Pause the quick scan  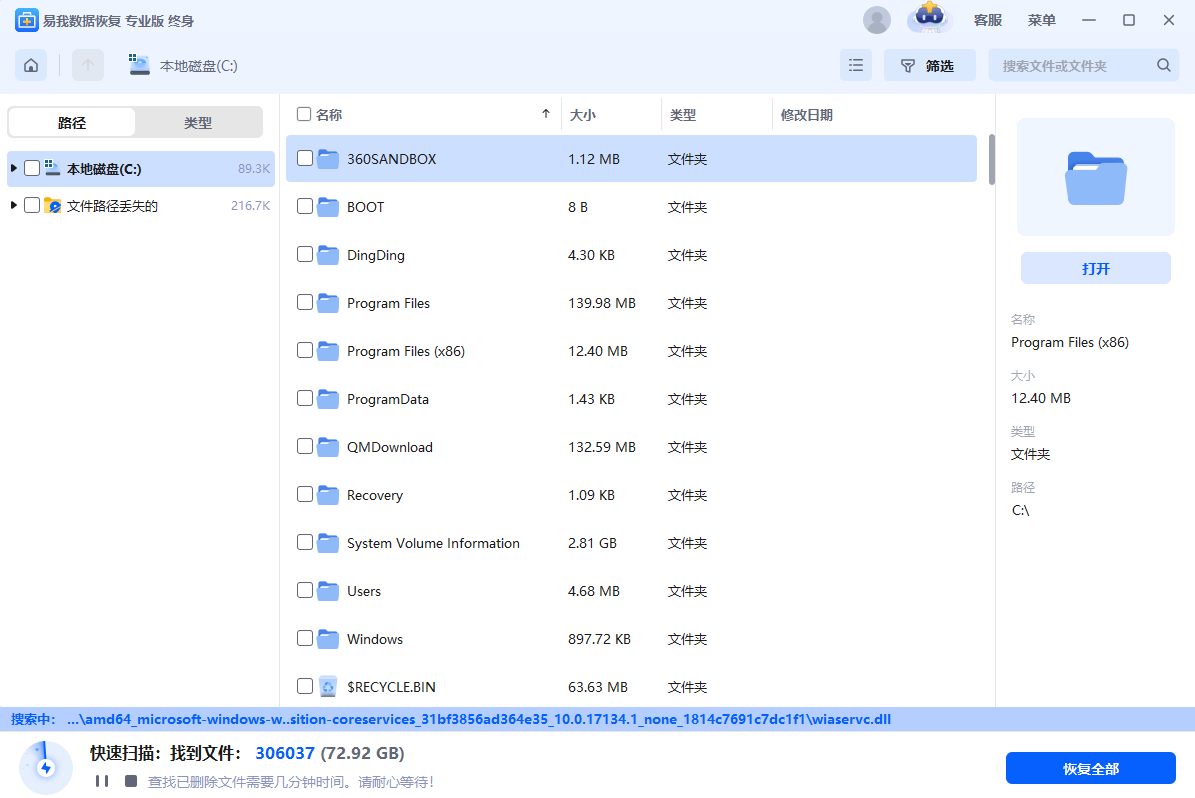(101, 781)
